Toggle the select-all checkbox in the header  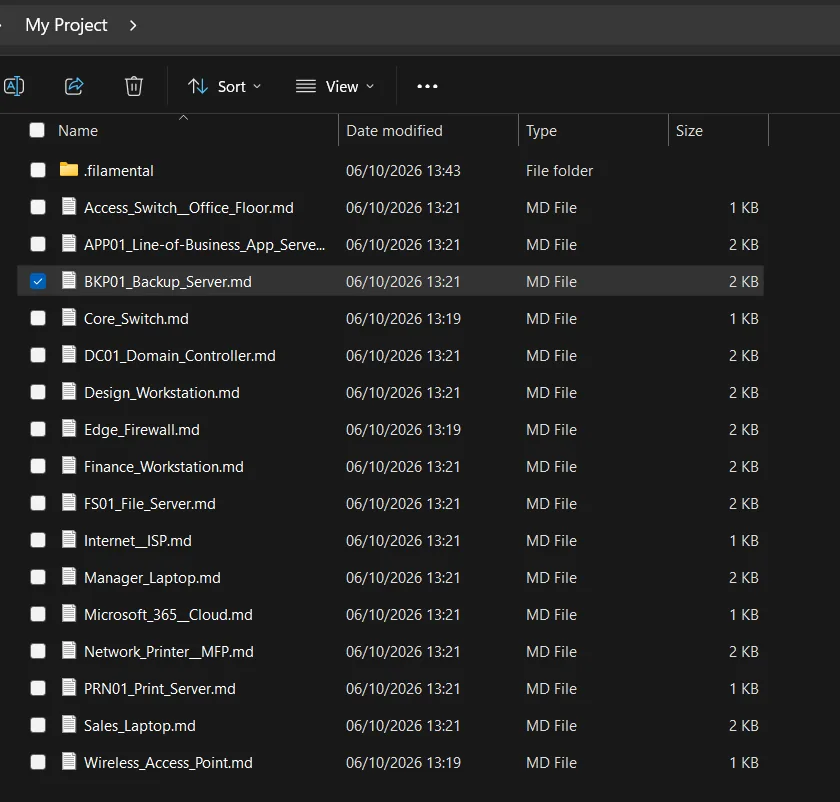37,130
